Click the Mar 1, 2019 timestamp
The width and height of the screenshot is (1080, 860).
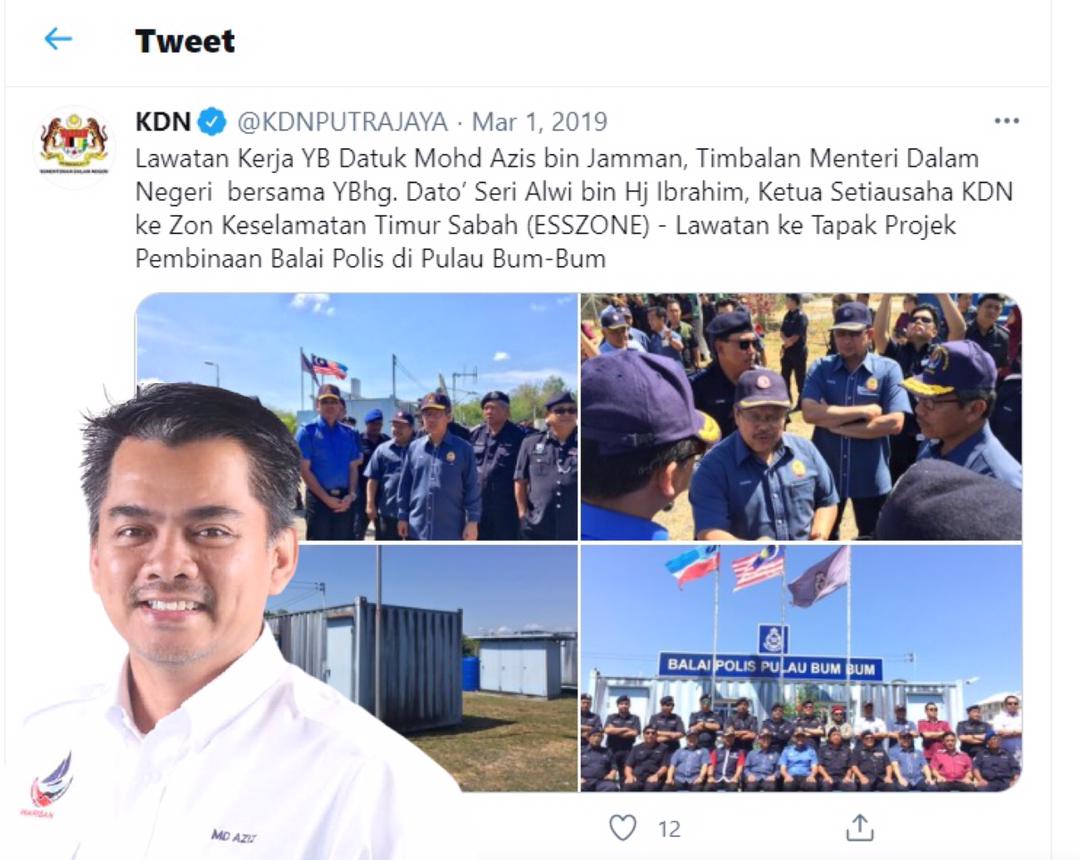(539, 122)
